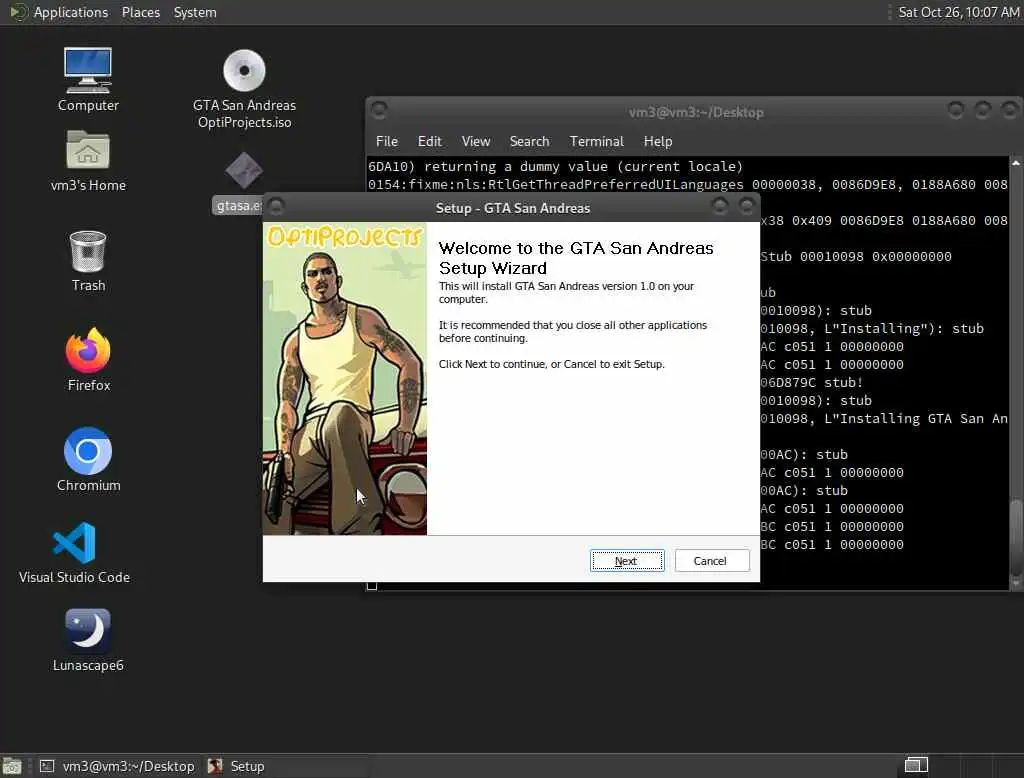Click the OptiProjects wizard banner image
This screenshot has height=778, width=1024.
point(345,379)
